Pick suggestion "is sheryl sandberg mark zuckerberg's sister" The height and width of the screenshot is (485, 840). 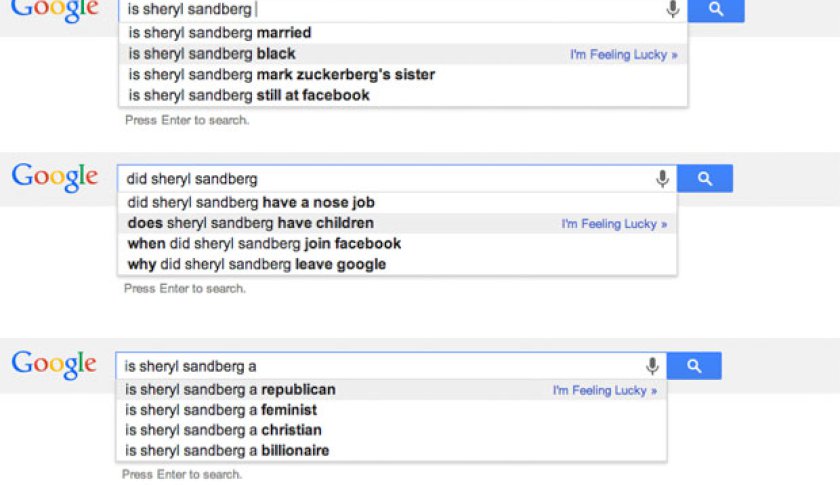[x=282, y=74]
